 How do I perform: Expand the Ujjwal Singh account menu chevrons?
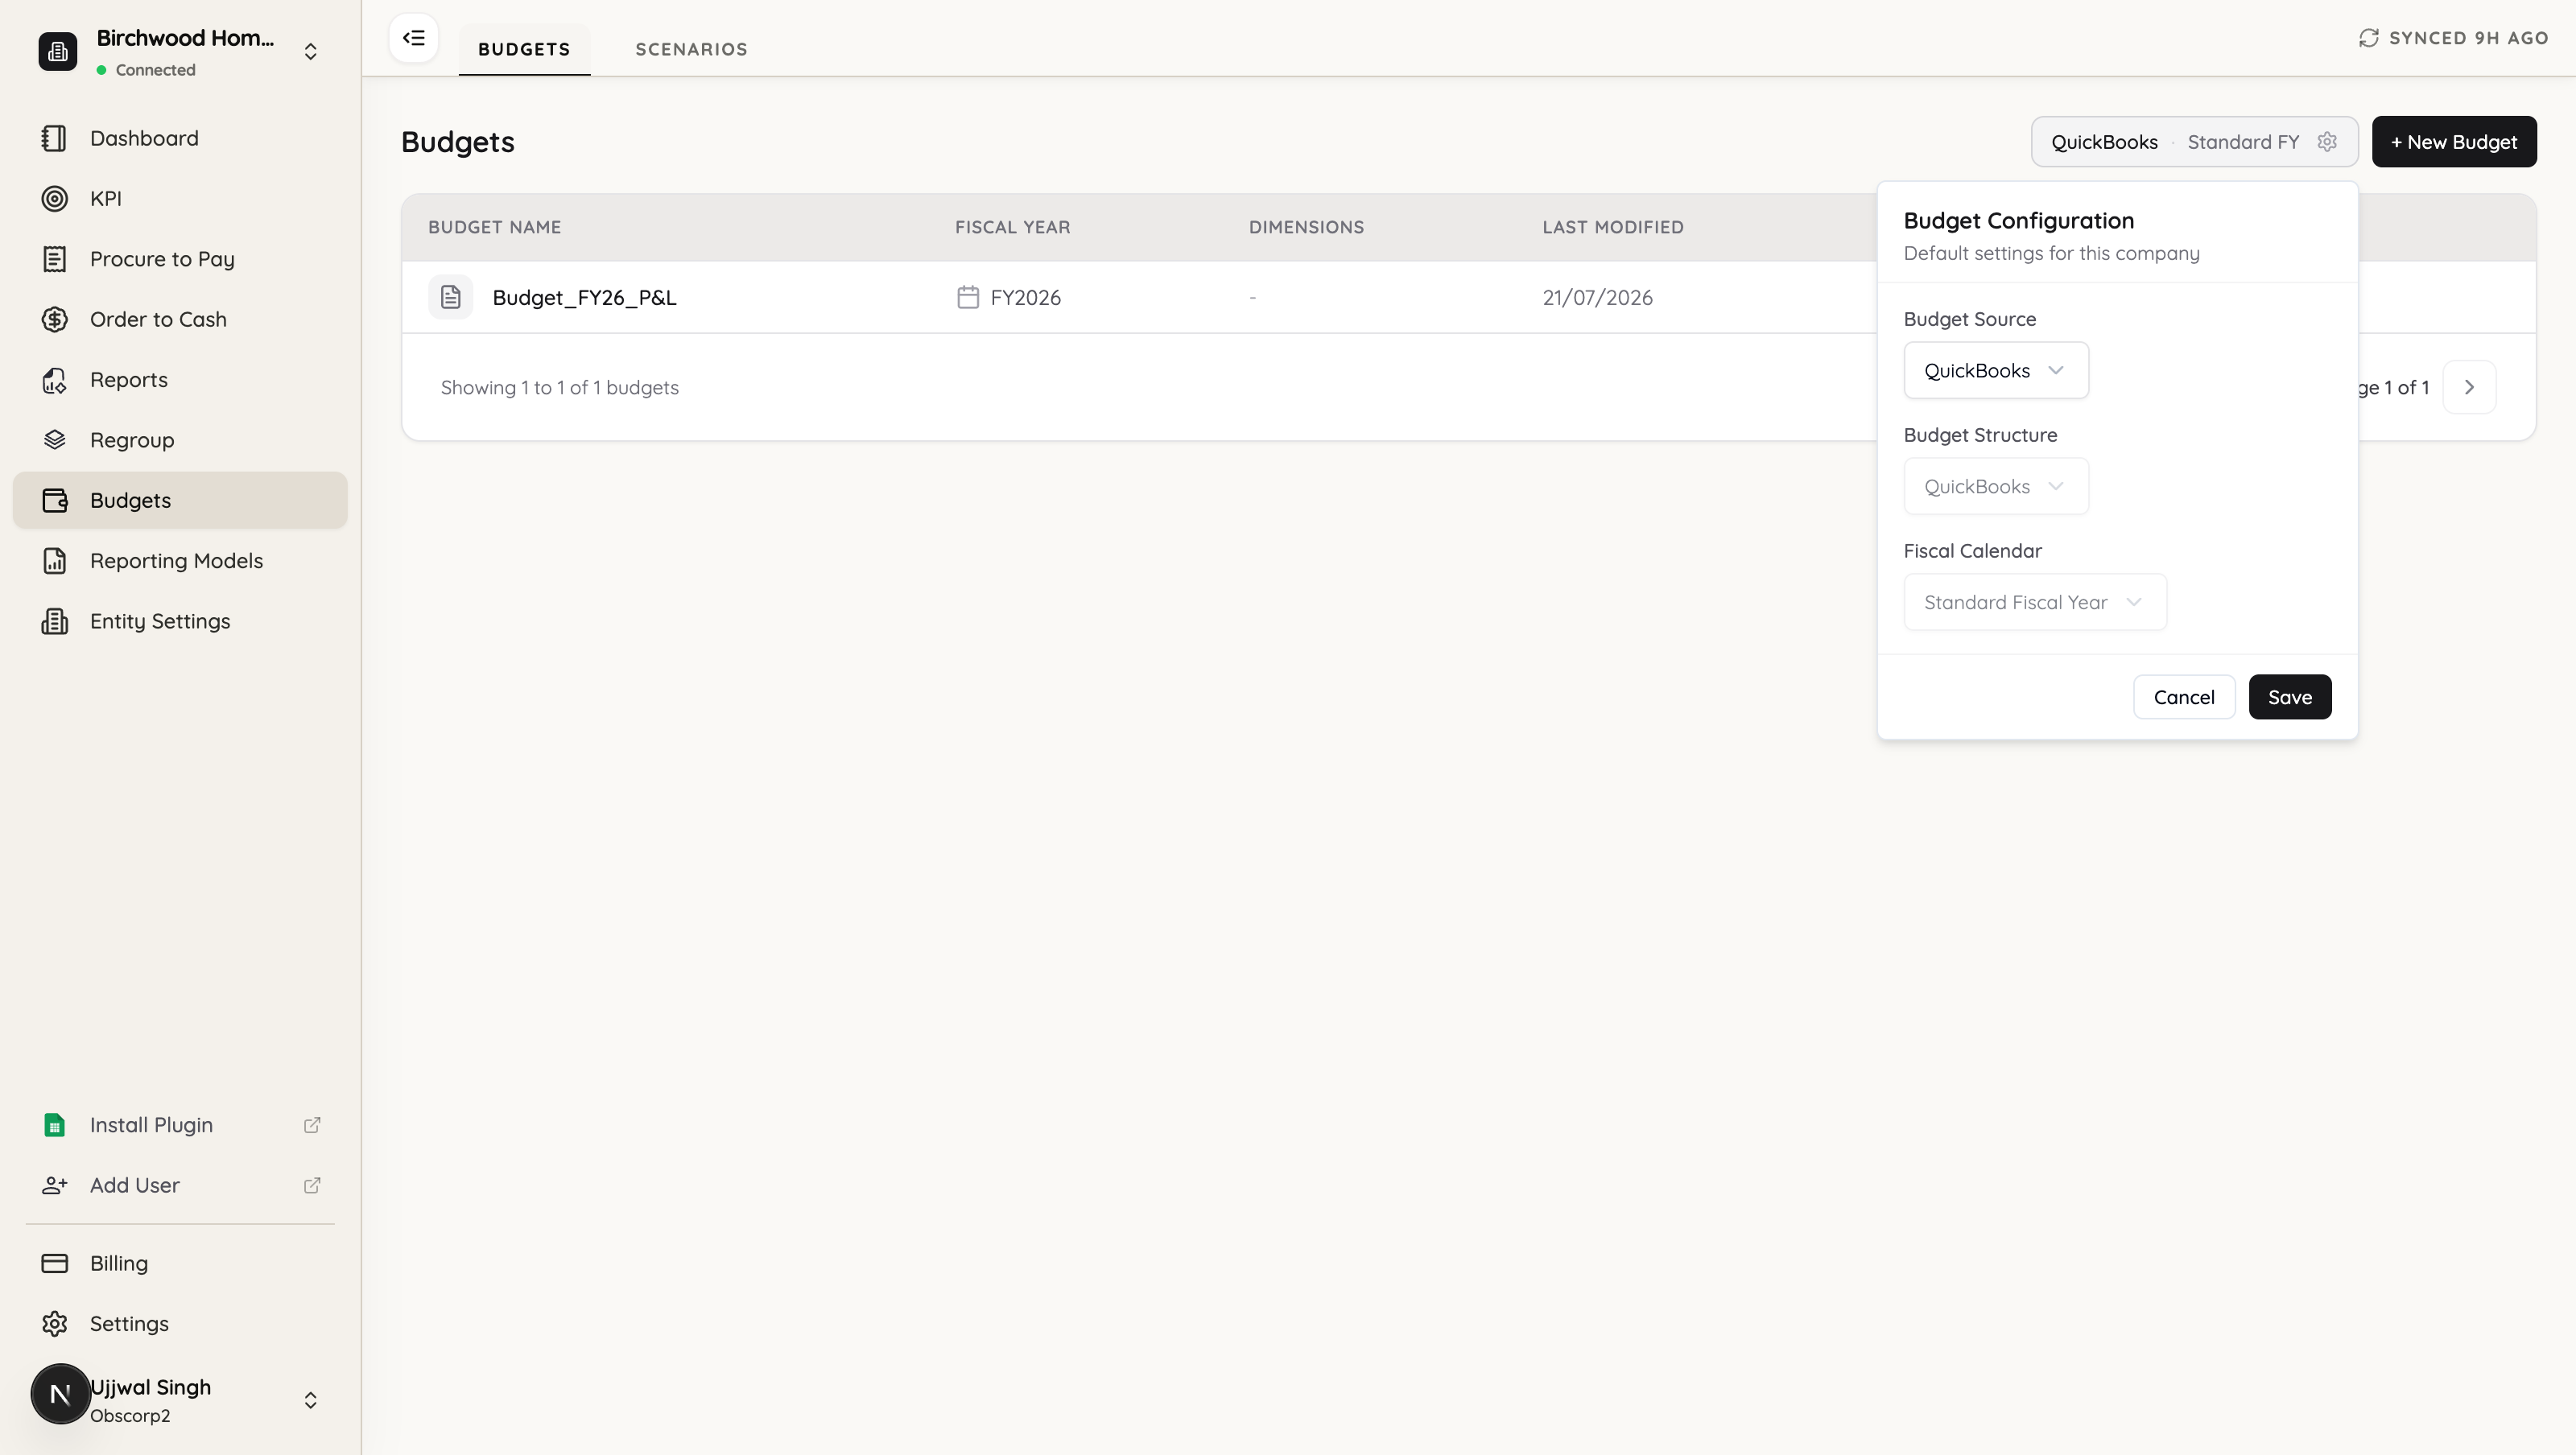(x=310, y=1400)
